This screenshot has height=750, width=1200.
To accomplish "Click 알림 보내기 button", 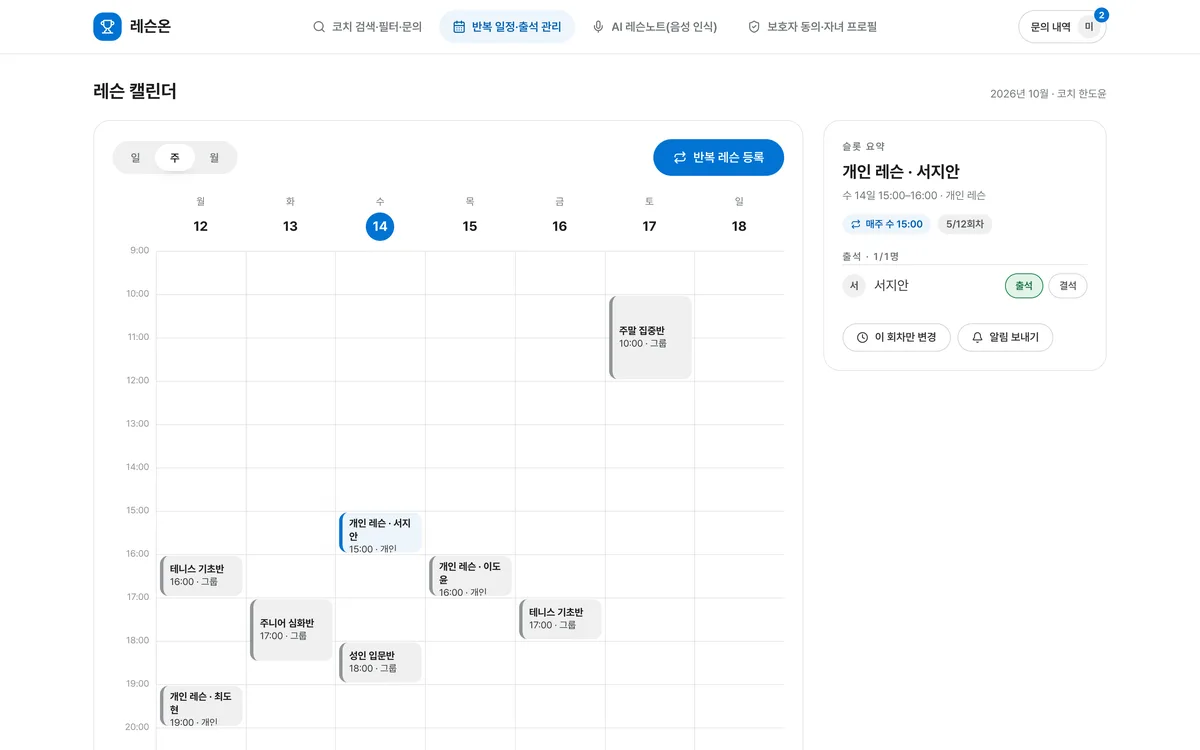I will coord(1005,338).
